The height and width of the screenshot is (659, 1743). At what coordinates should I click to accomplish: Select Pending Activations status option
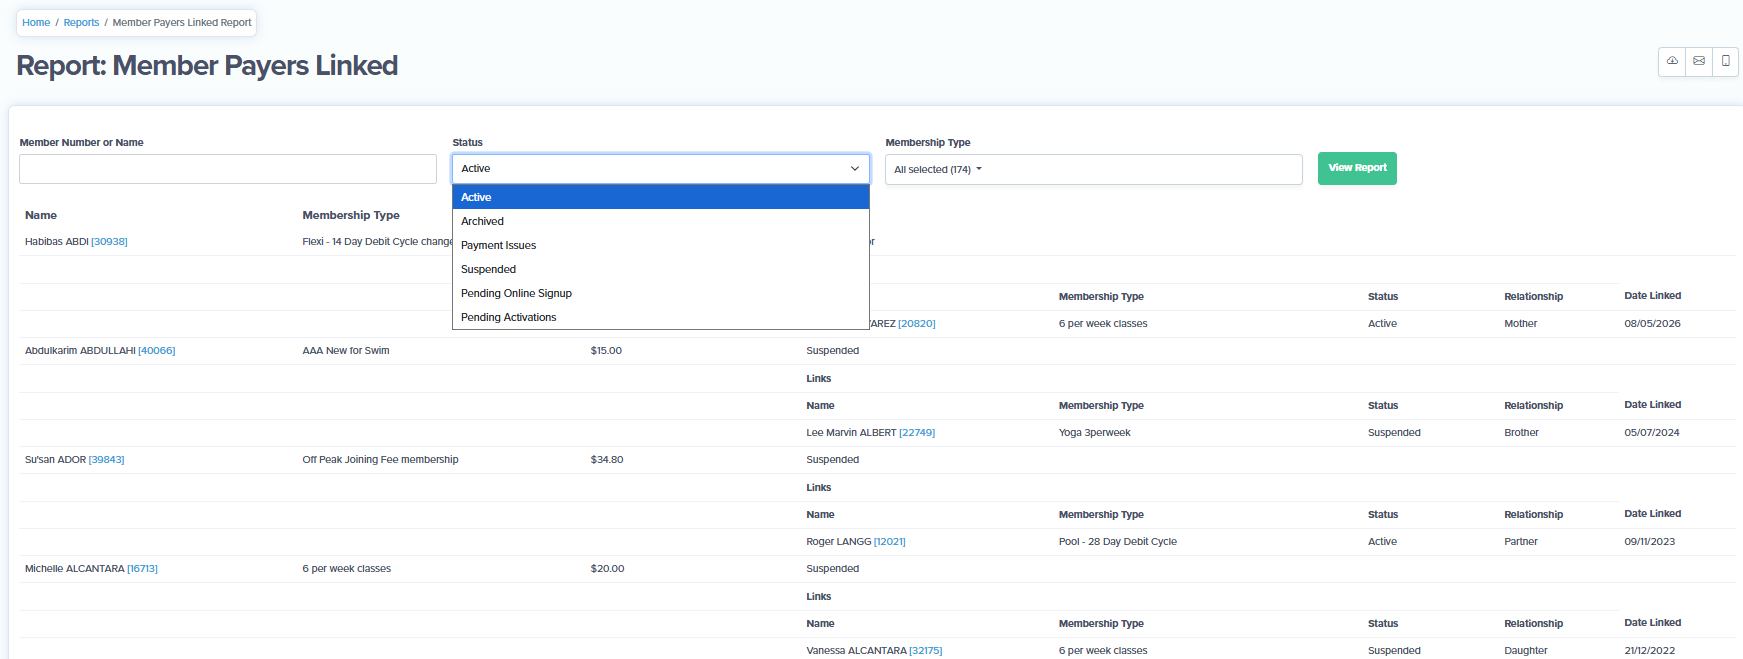(661, 317)
